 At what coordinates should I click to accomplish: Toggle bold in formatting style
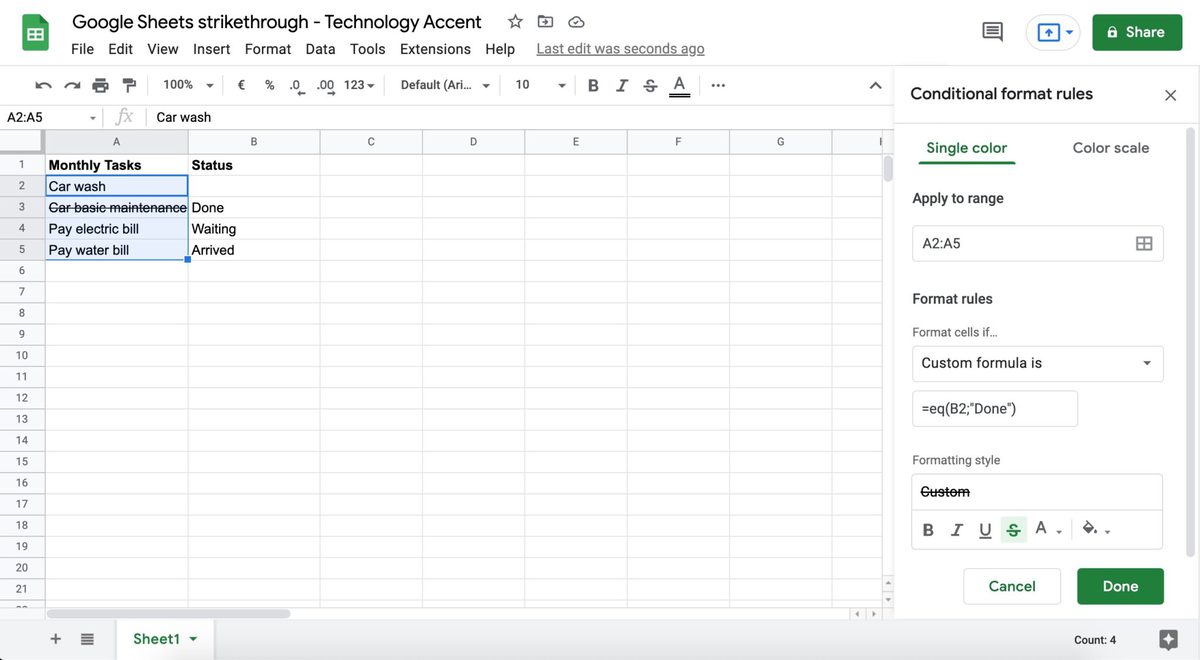click(x=928, y=530)
